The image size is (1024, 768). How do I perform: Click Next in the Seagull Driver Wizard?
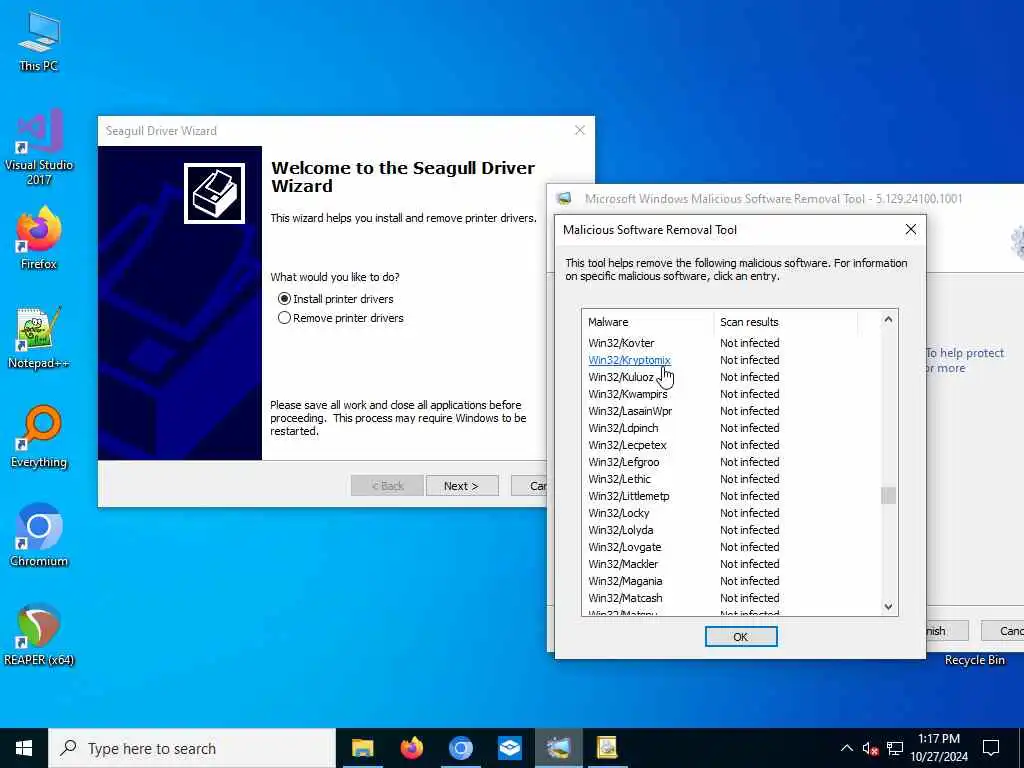(x=462, y=486)
